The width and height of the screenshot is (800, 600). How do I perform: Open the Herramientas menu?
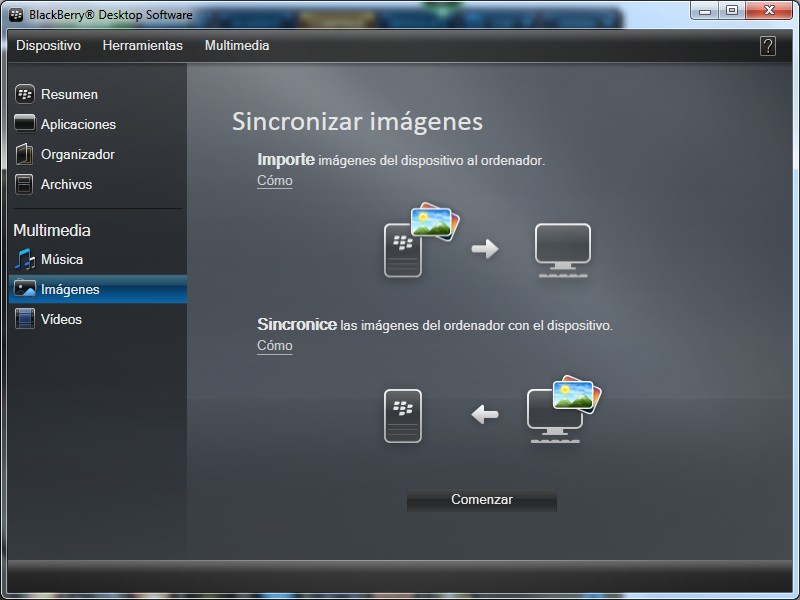point(142,45)
